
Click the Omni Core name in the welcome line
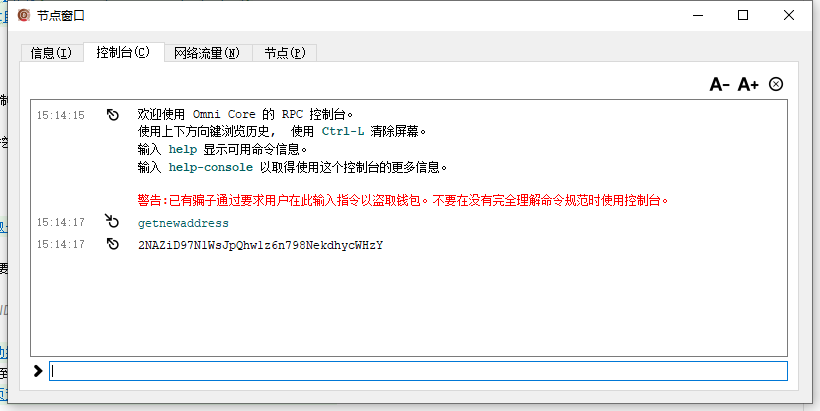click(x=224, y=114)
